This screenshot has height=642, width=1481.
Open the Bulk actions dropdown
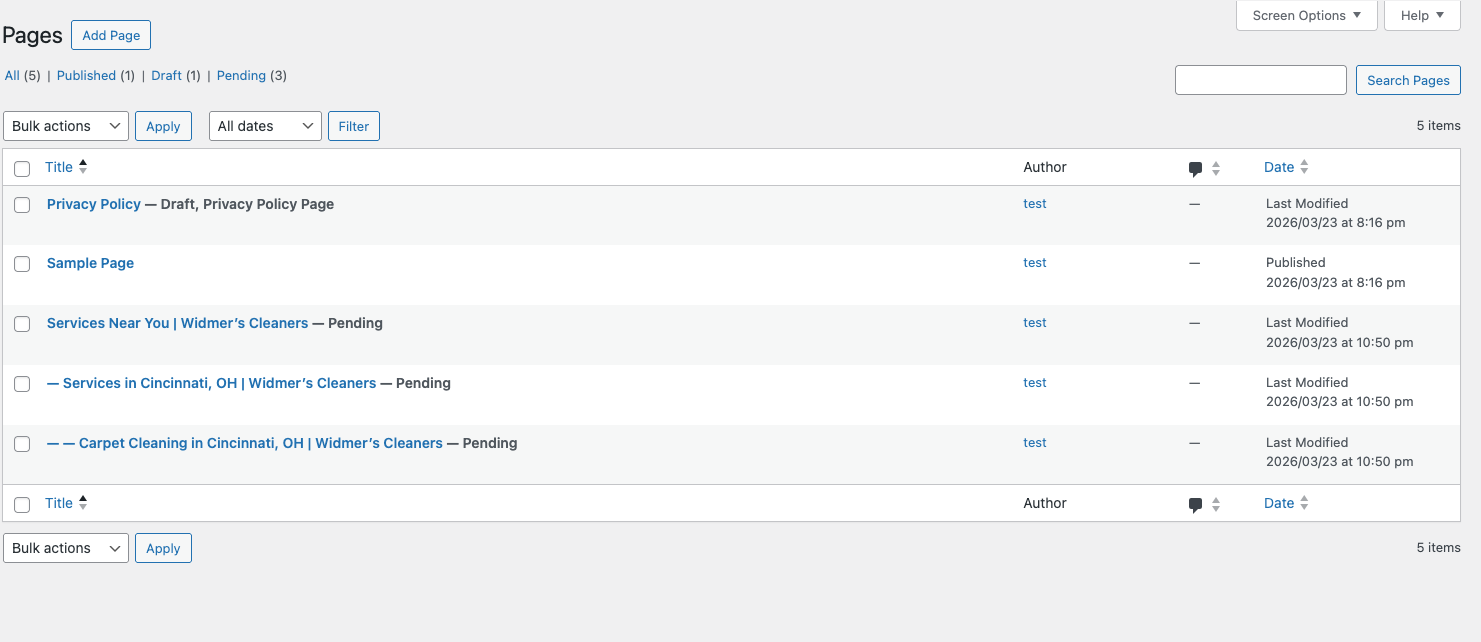65,126
